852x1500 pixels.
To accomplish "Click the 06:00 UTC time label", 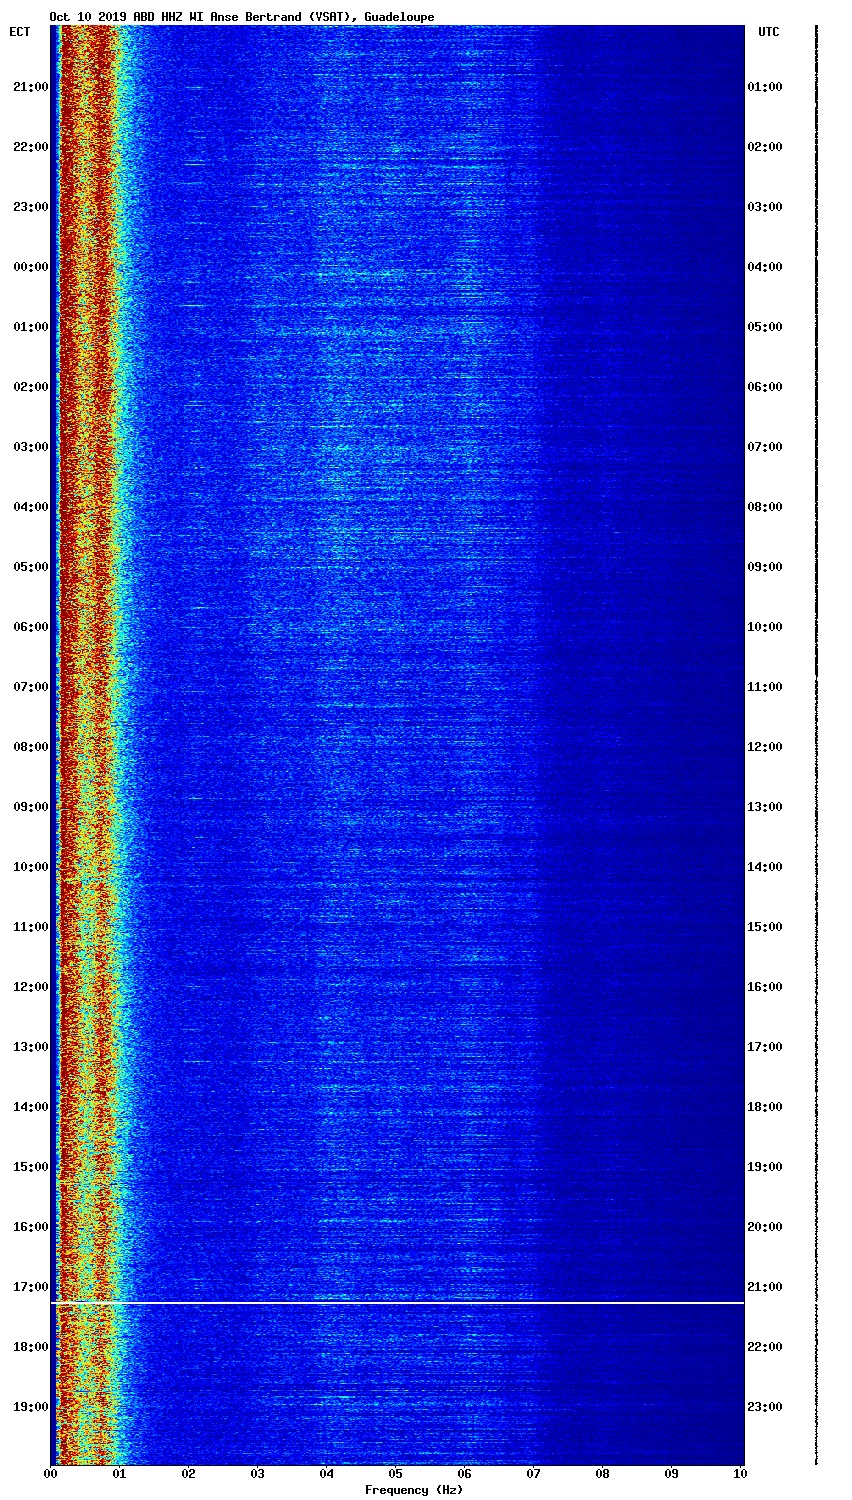I will click(x=765, y=387).
